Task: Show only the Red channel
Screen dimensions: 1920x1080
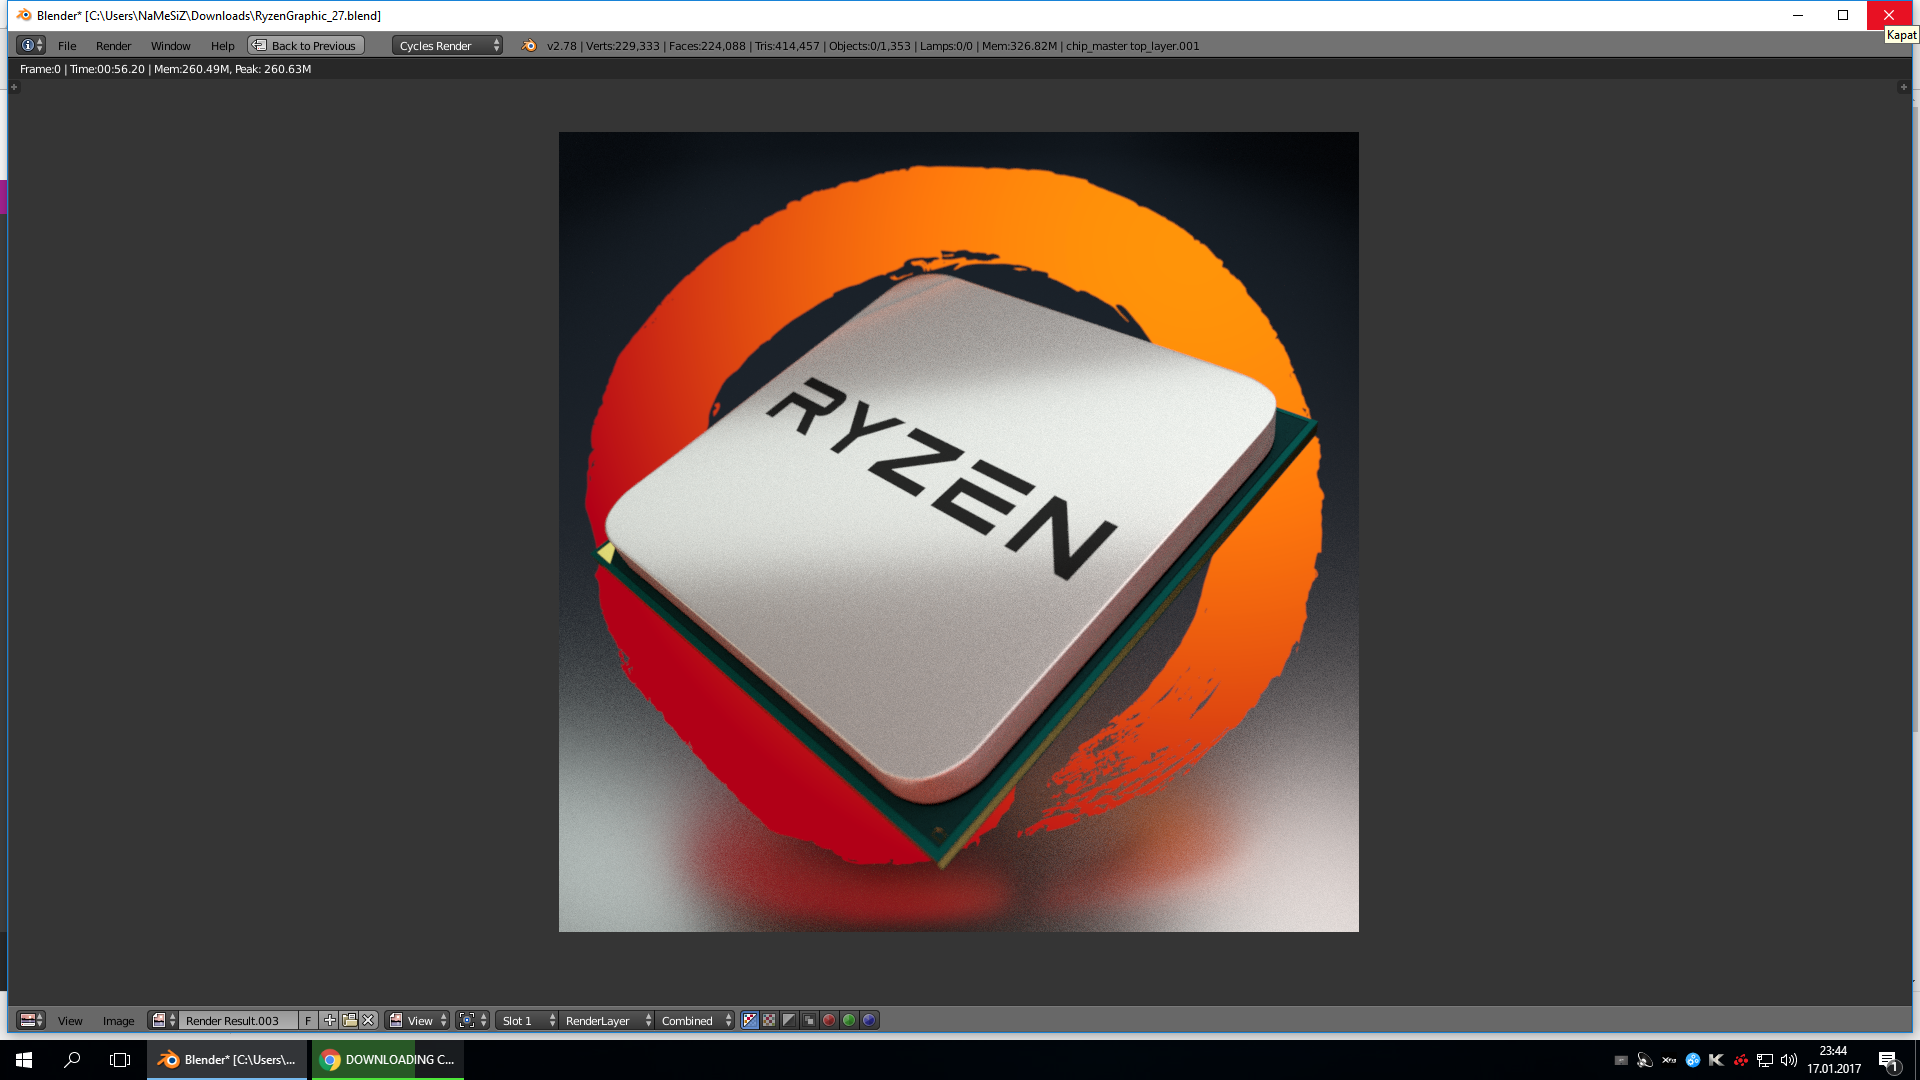Action: coord(829,1020)
